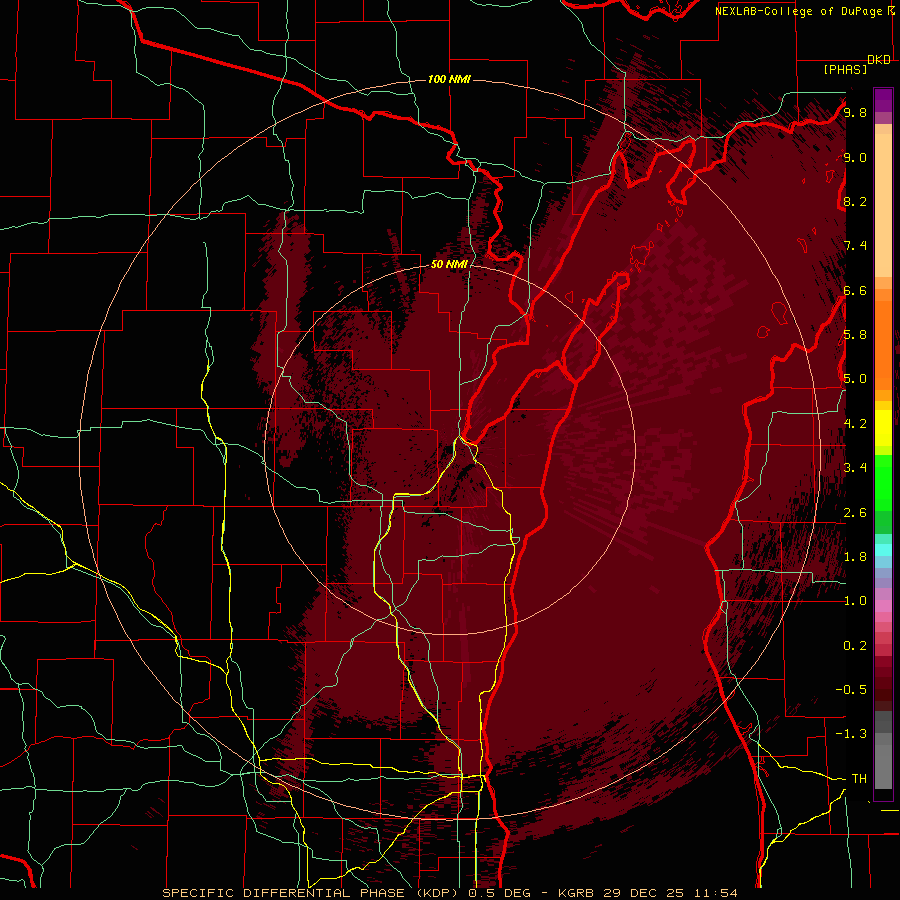Click the -0.5 scale label

pyautogui.click(x=851, y=690)
